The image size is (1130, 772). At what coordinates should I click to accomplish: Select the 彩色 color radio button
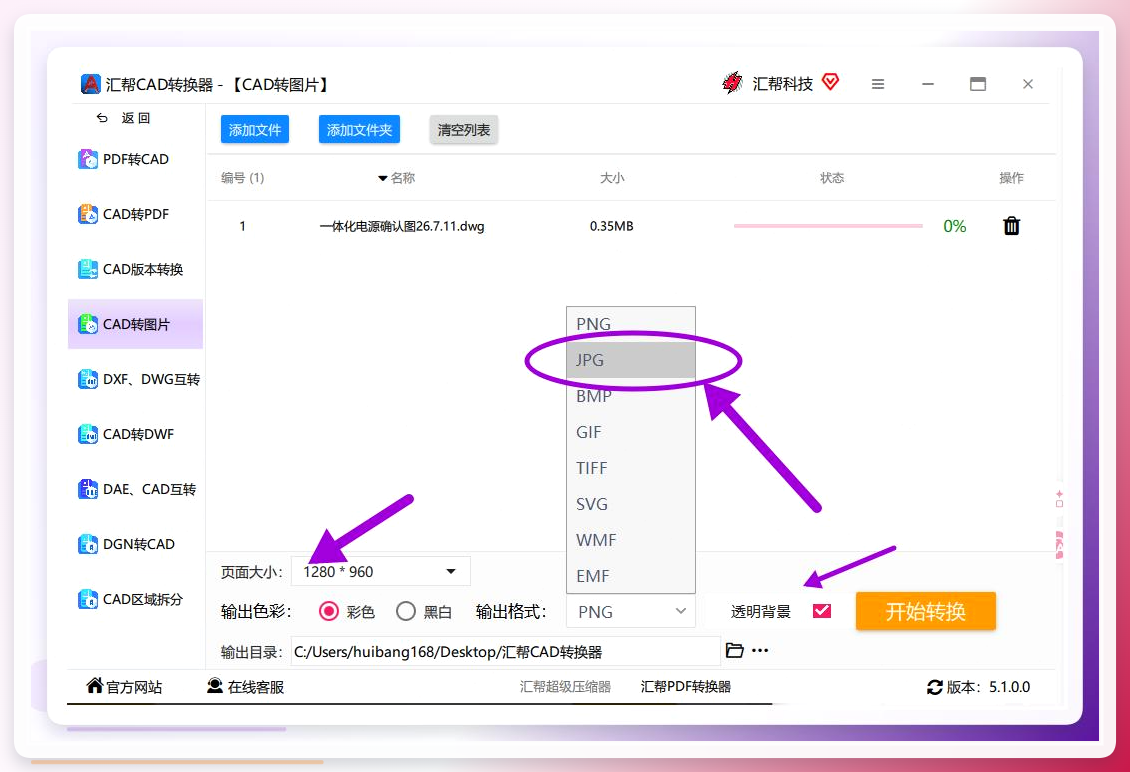[329, 611]
